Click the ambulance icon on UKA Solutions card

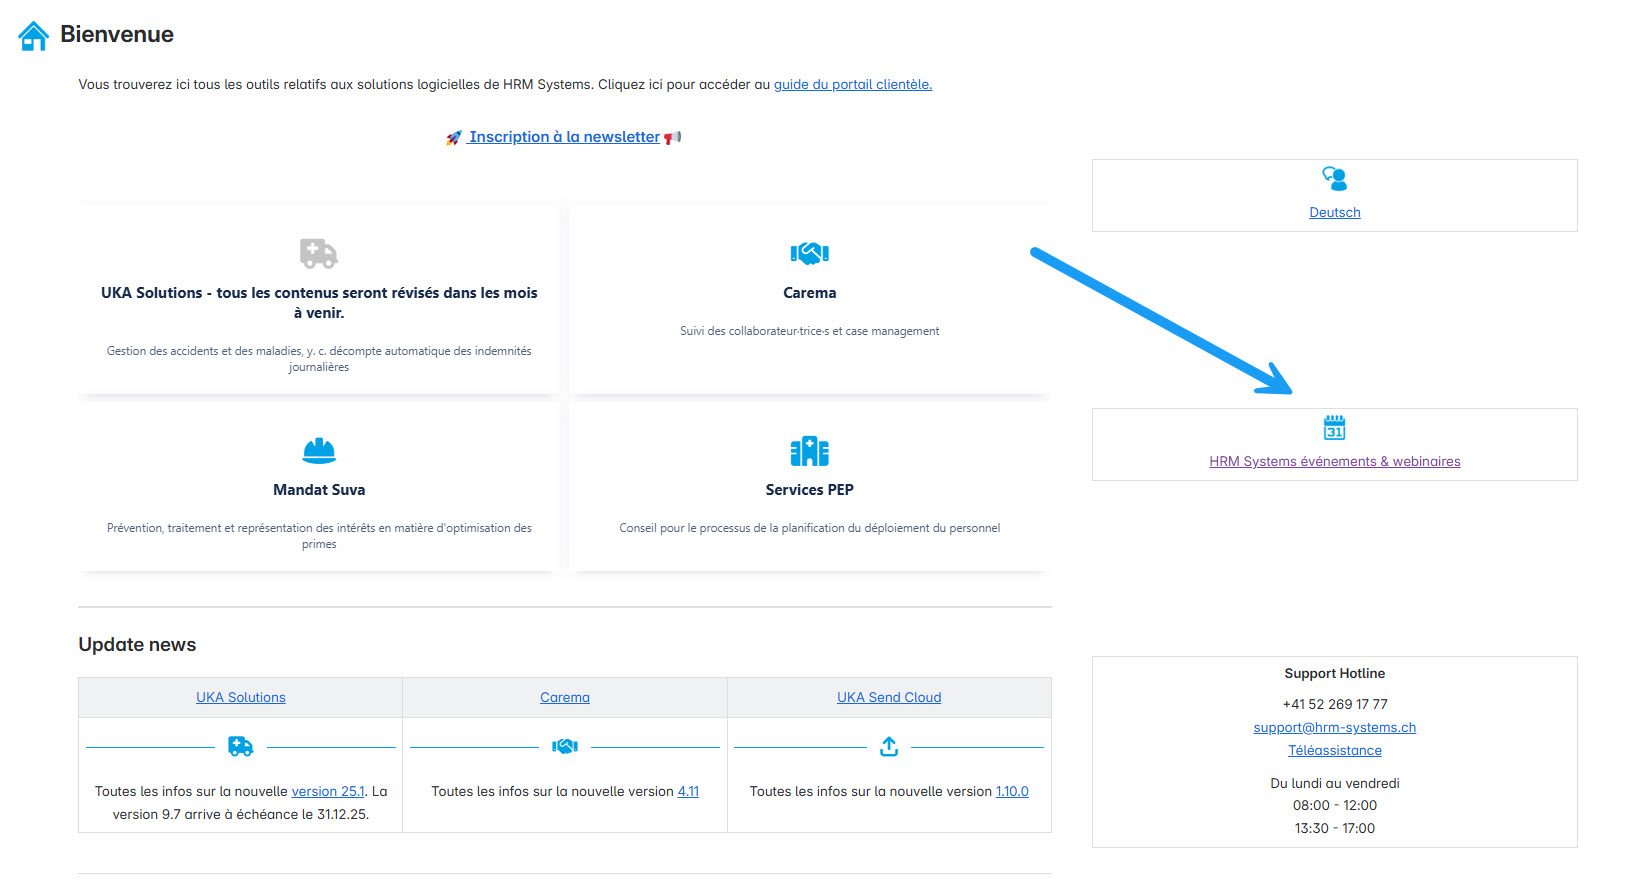(319, 253)
